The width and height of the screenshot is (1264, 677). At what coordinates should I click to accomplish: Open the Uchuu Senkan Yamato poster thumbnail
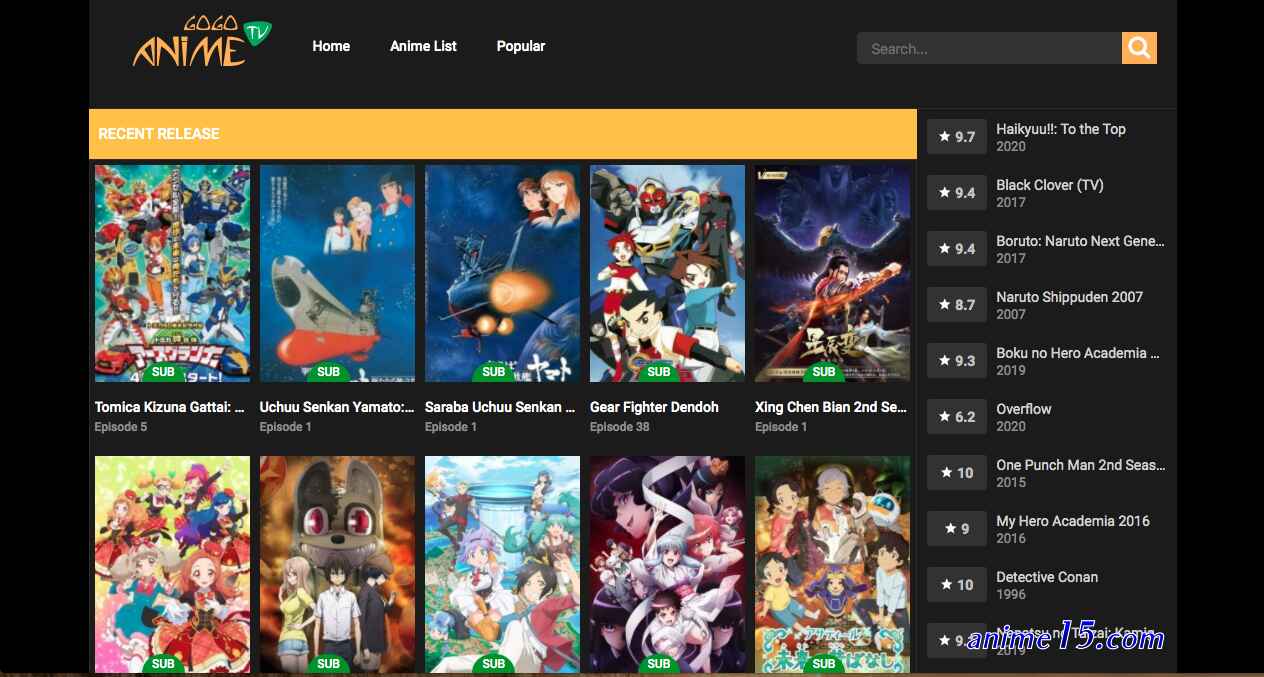pos(337,273)
